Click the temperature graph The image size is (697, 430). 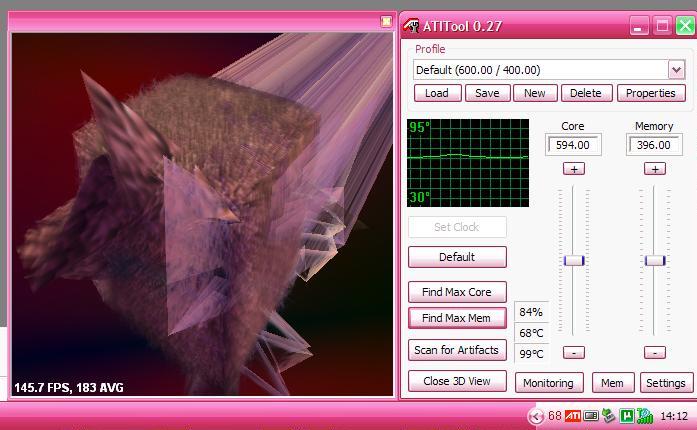(x=468, y=163)
